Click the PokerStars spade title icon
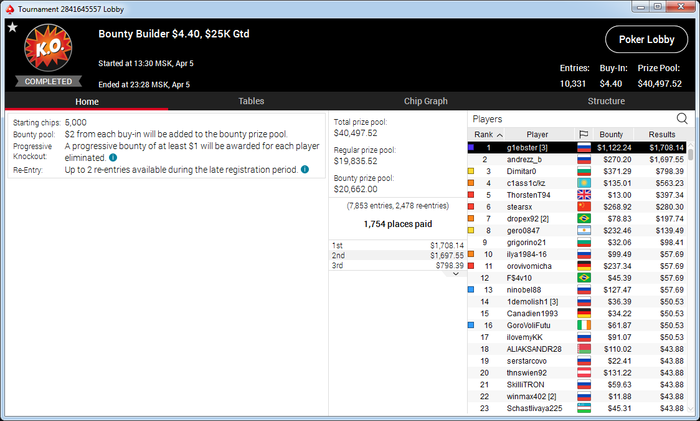Viewport: 700px width, 421px height. [x=10, y=9]
